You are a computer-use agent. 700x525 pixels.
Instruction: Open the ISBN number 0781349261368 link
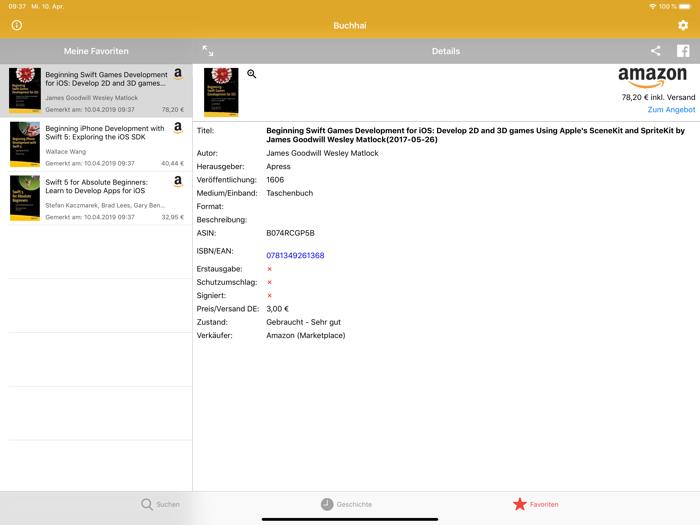coord(295,256)
